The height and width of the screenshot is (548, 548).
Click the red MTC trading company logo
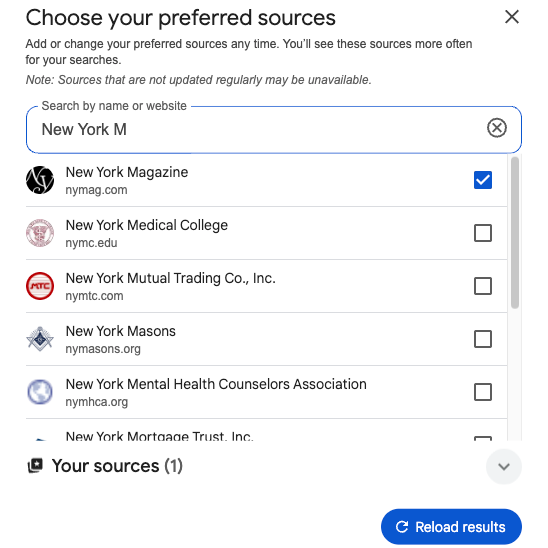click(40, 286)
